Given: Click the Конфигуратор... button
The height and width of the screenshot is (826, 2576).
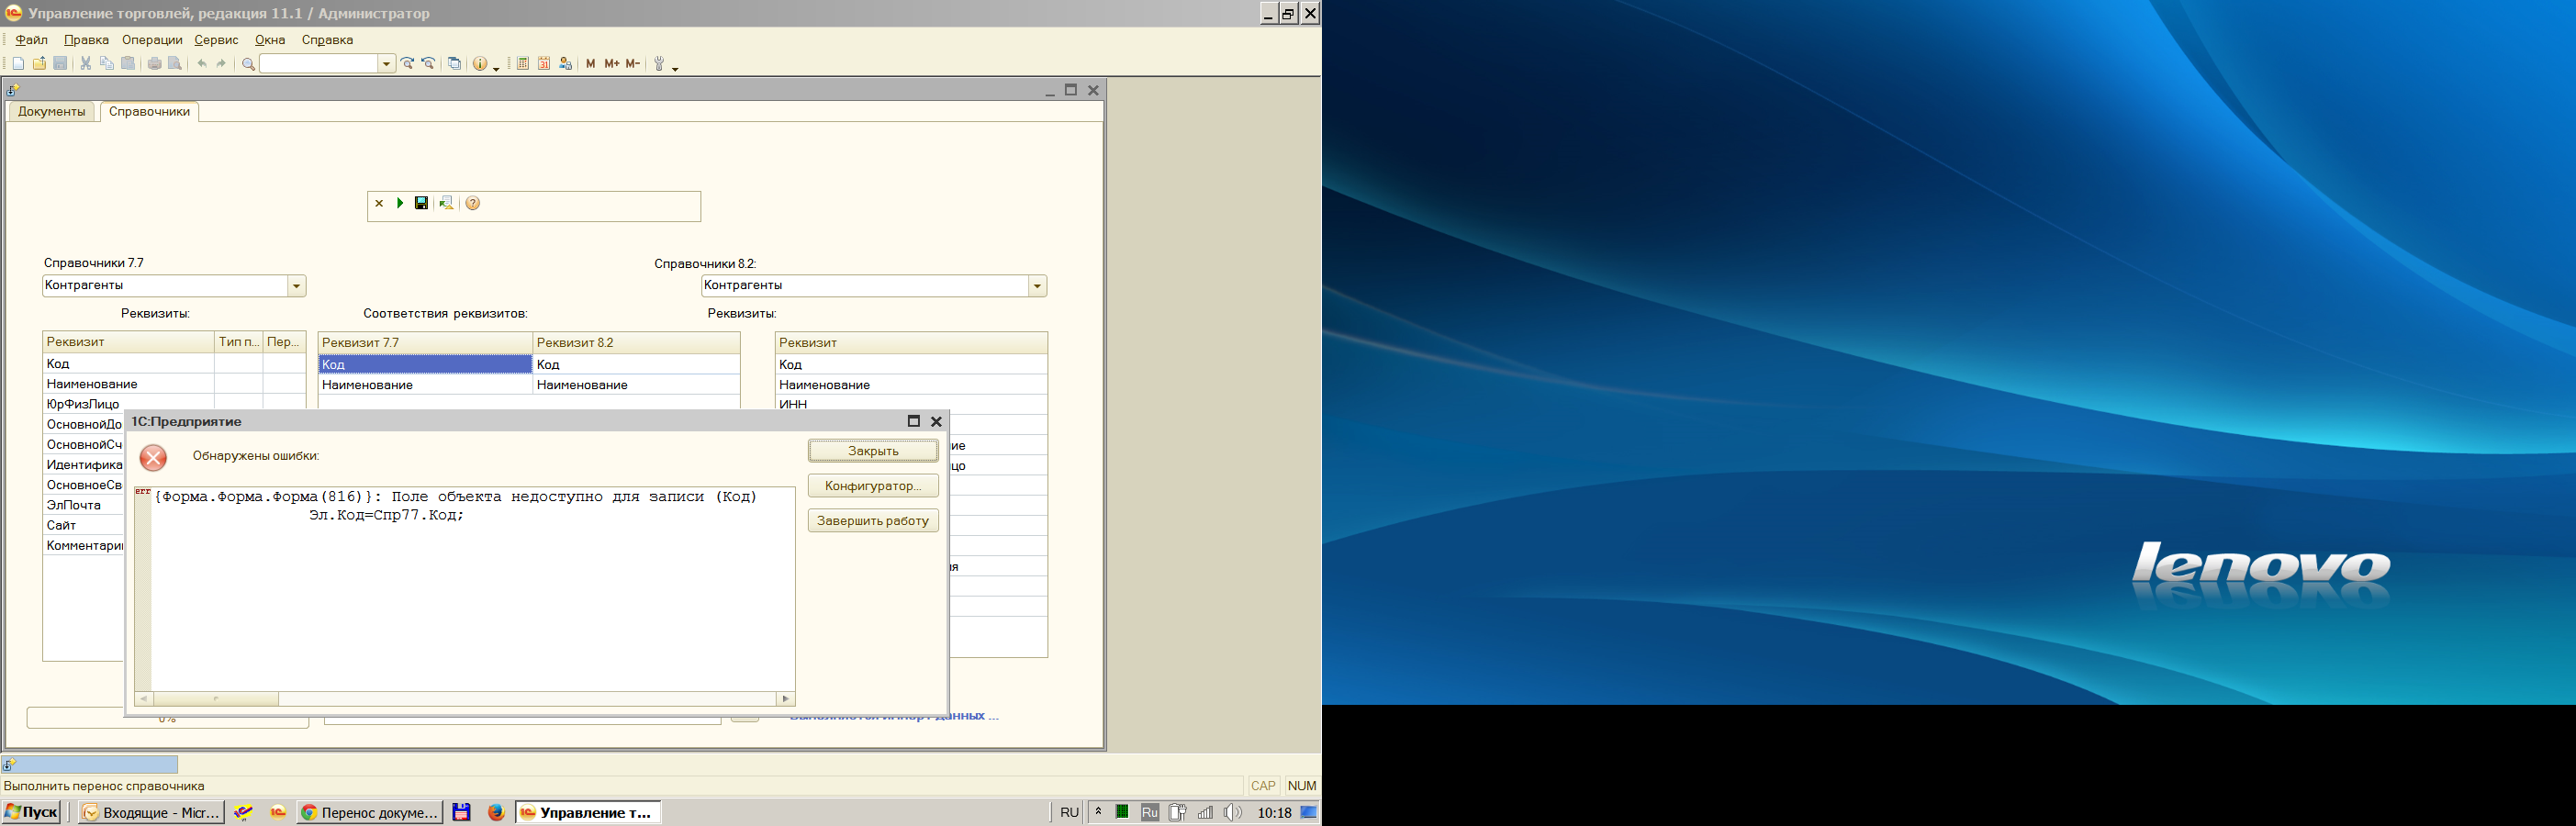Looking at the screenshot, I should coord(873,486).
